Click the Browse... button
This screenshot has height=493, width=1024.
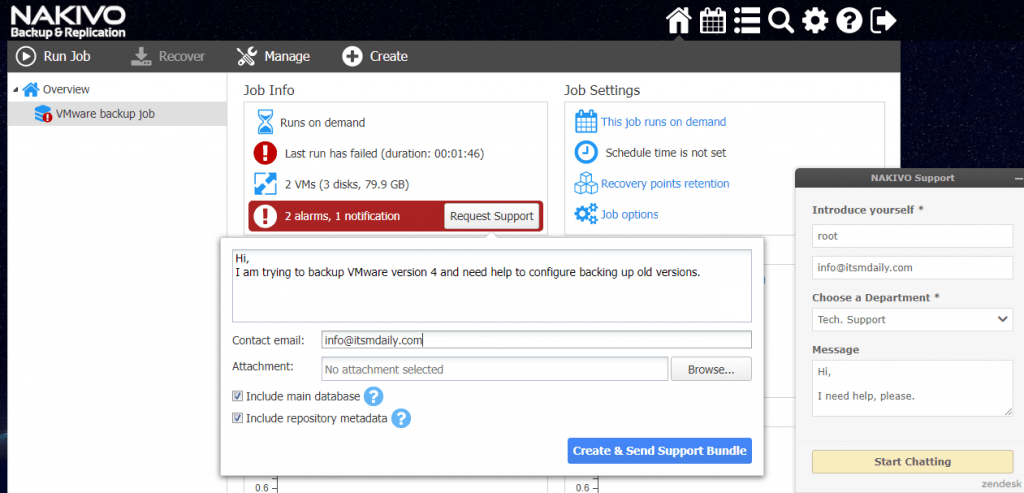coord(711,369)
